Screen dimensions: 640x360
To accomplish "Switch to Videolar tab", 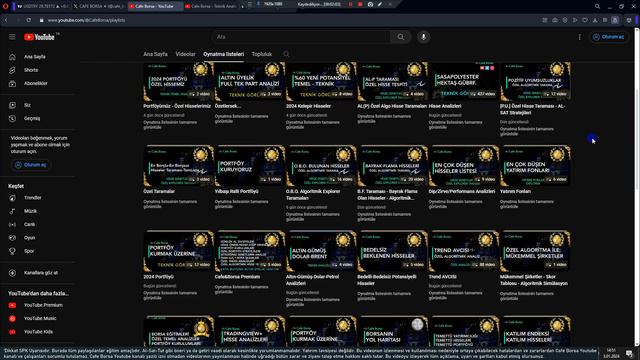I will click(x=185, y=54).
